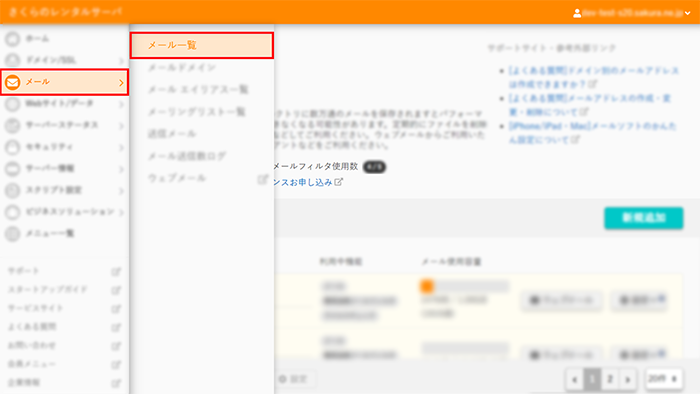
Task: Click second row メール使用容量 usage bar
Action: point(465,348)
